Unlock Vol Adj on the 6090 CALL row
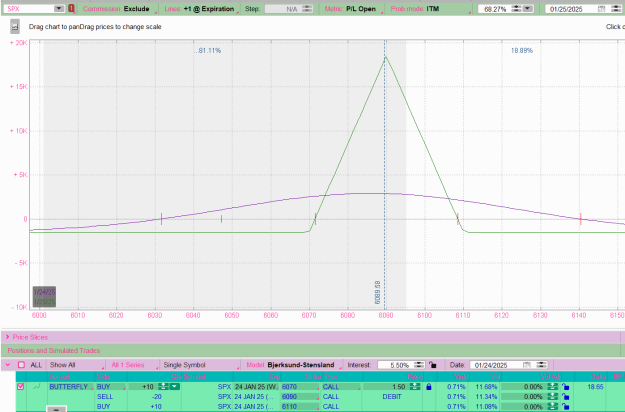This screenshot has width=625, height=412. 565,396
